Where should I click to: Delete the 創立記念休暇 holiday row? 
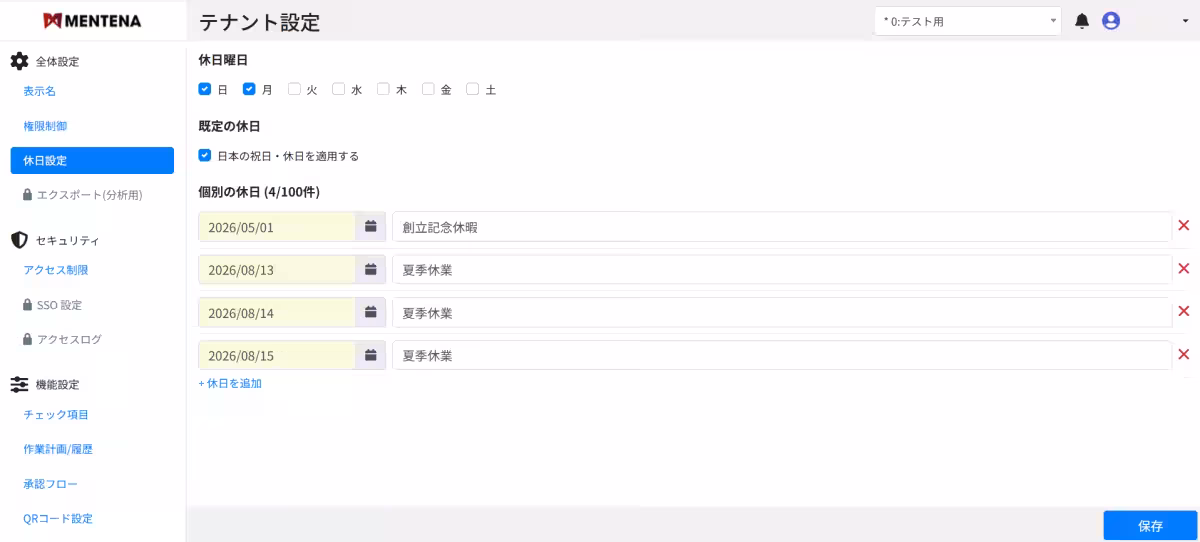1184,226
